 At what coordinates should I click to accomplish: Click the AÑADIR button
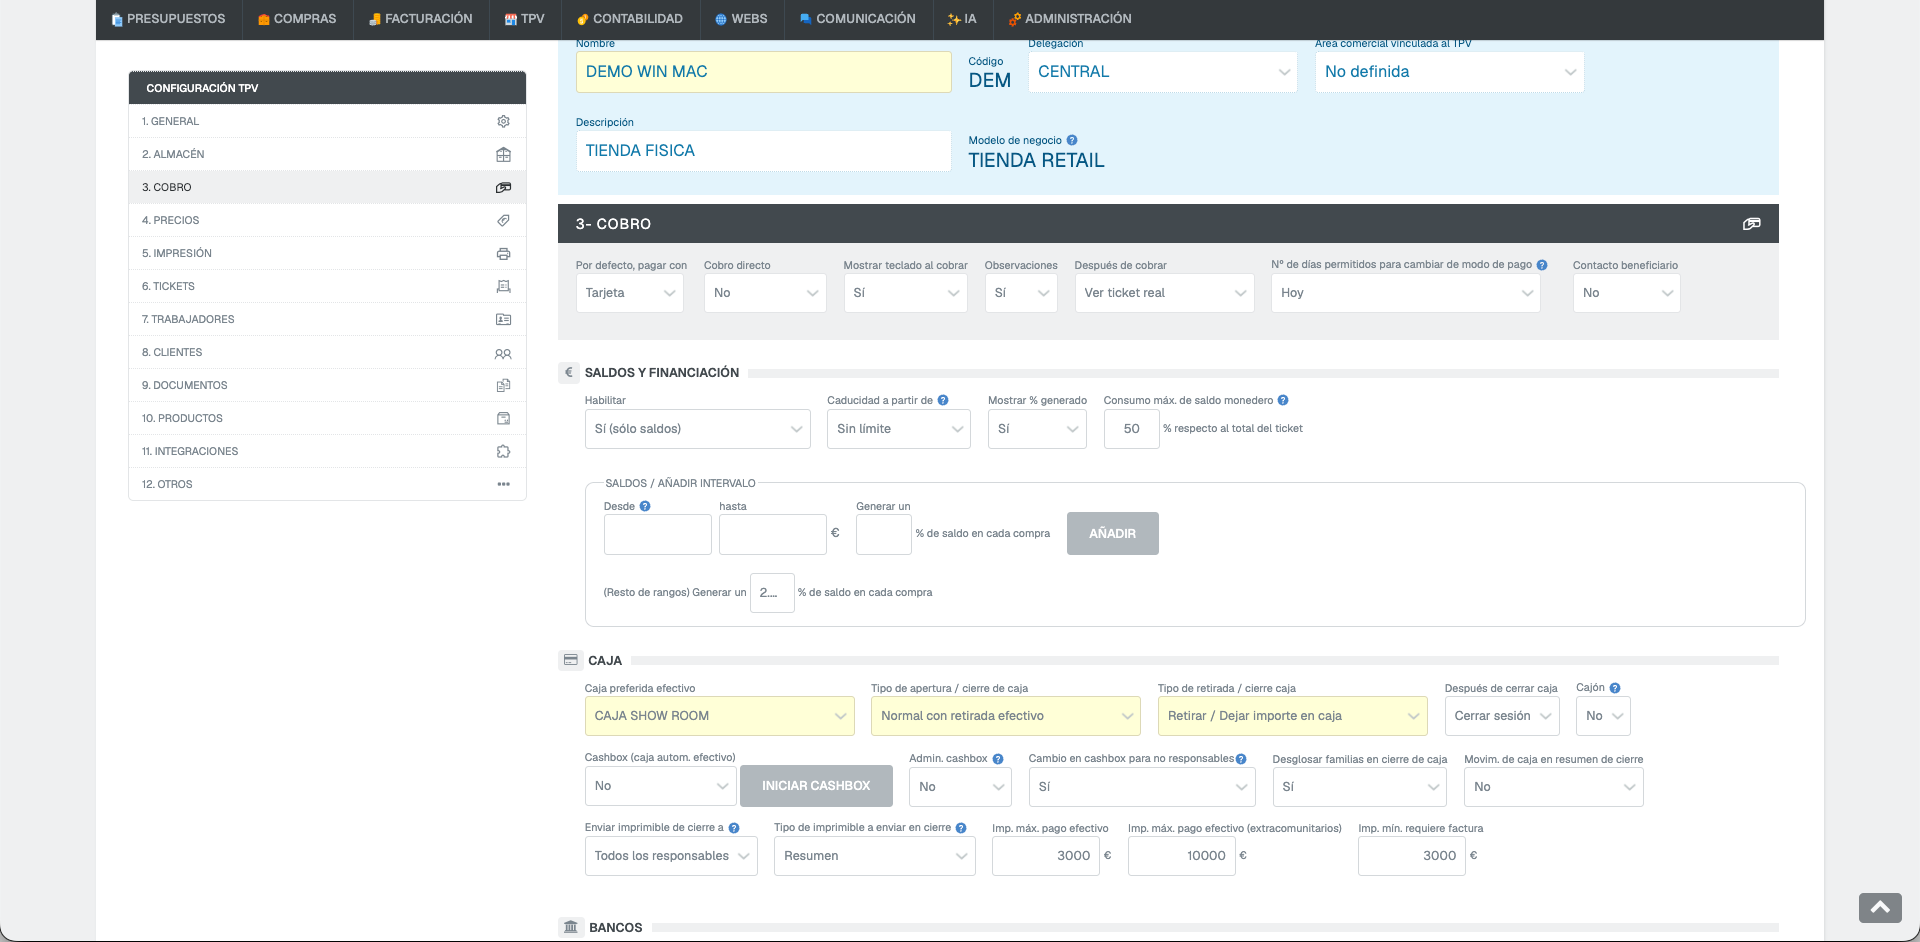1112,534
